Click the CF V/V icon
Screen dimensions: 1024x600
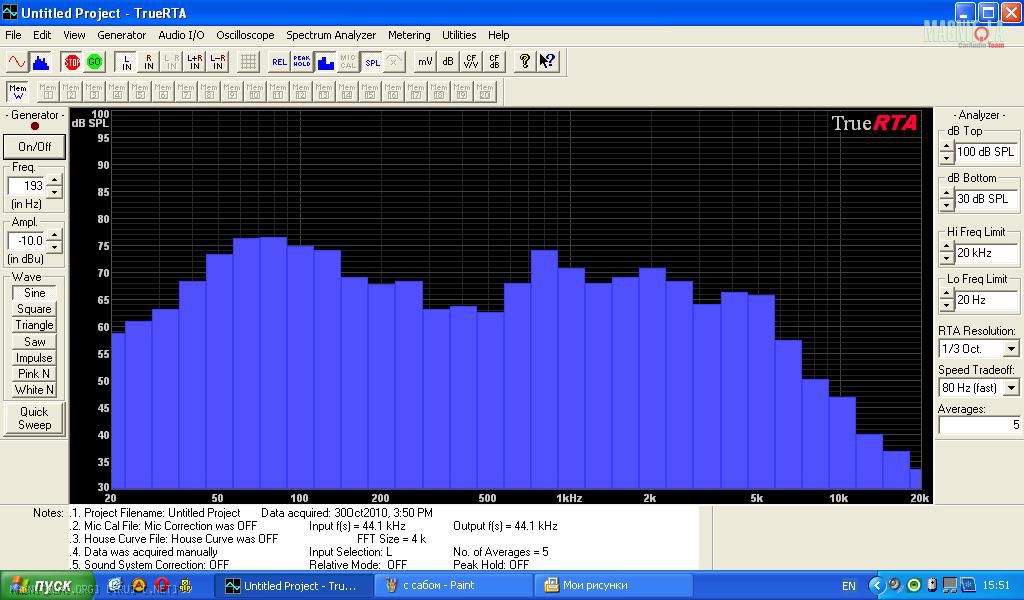click(471, 62)
